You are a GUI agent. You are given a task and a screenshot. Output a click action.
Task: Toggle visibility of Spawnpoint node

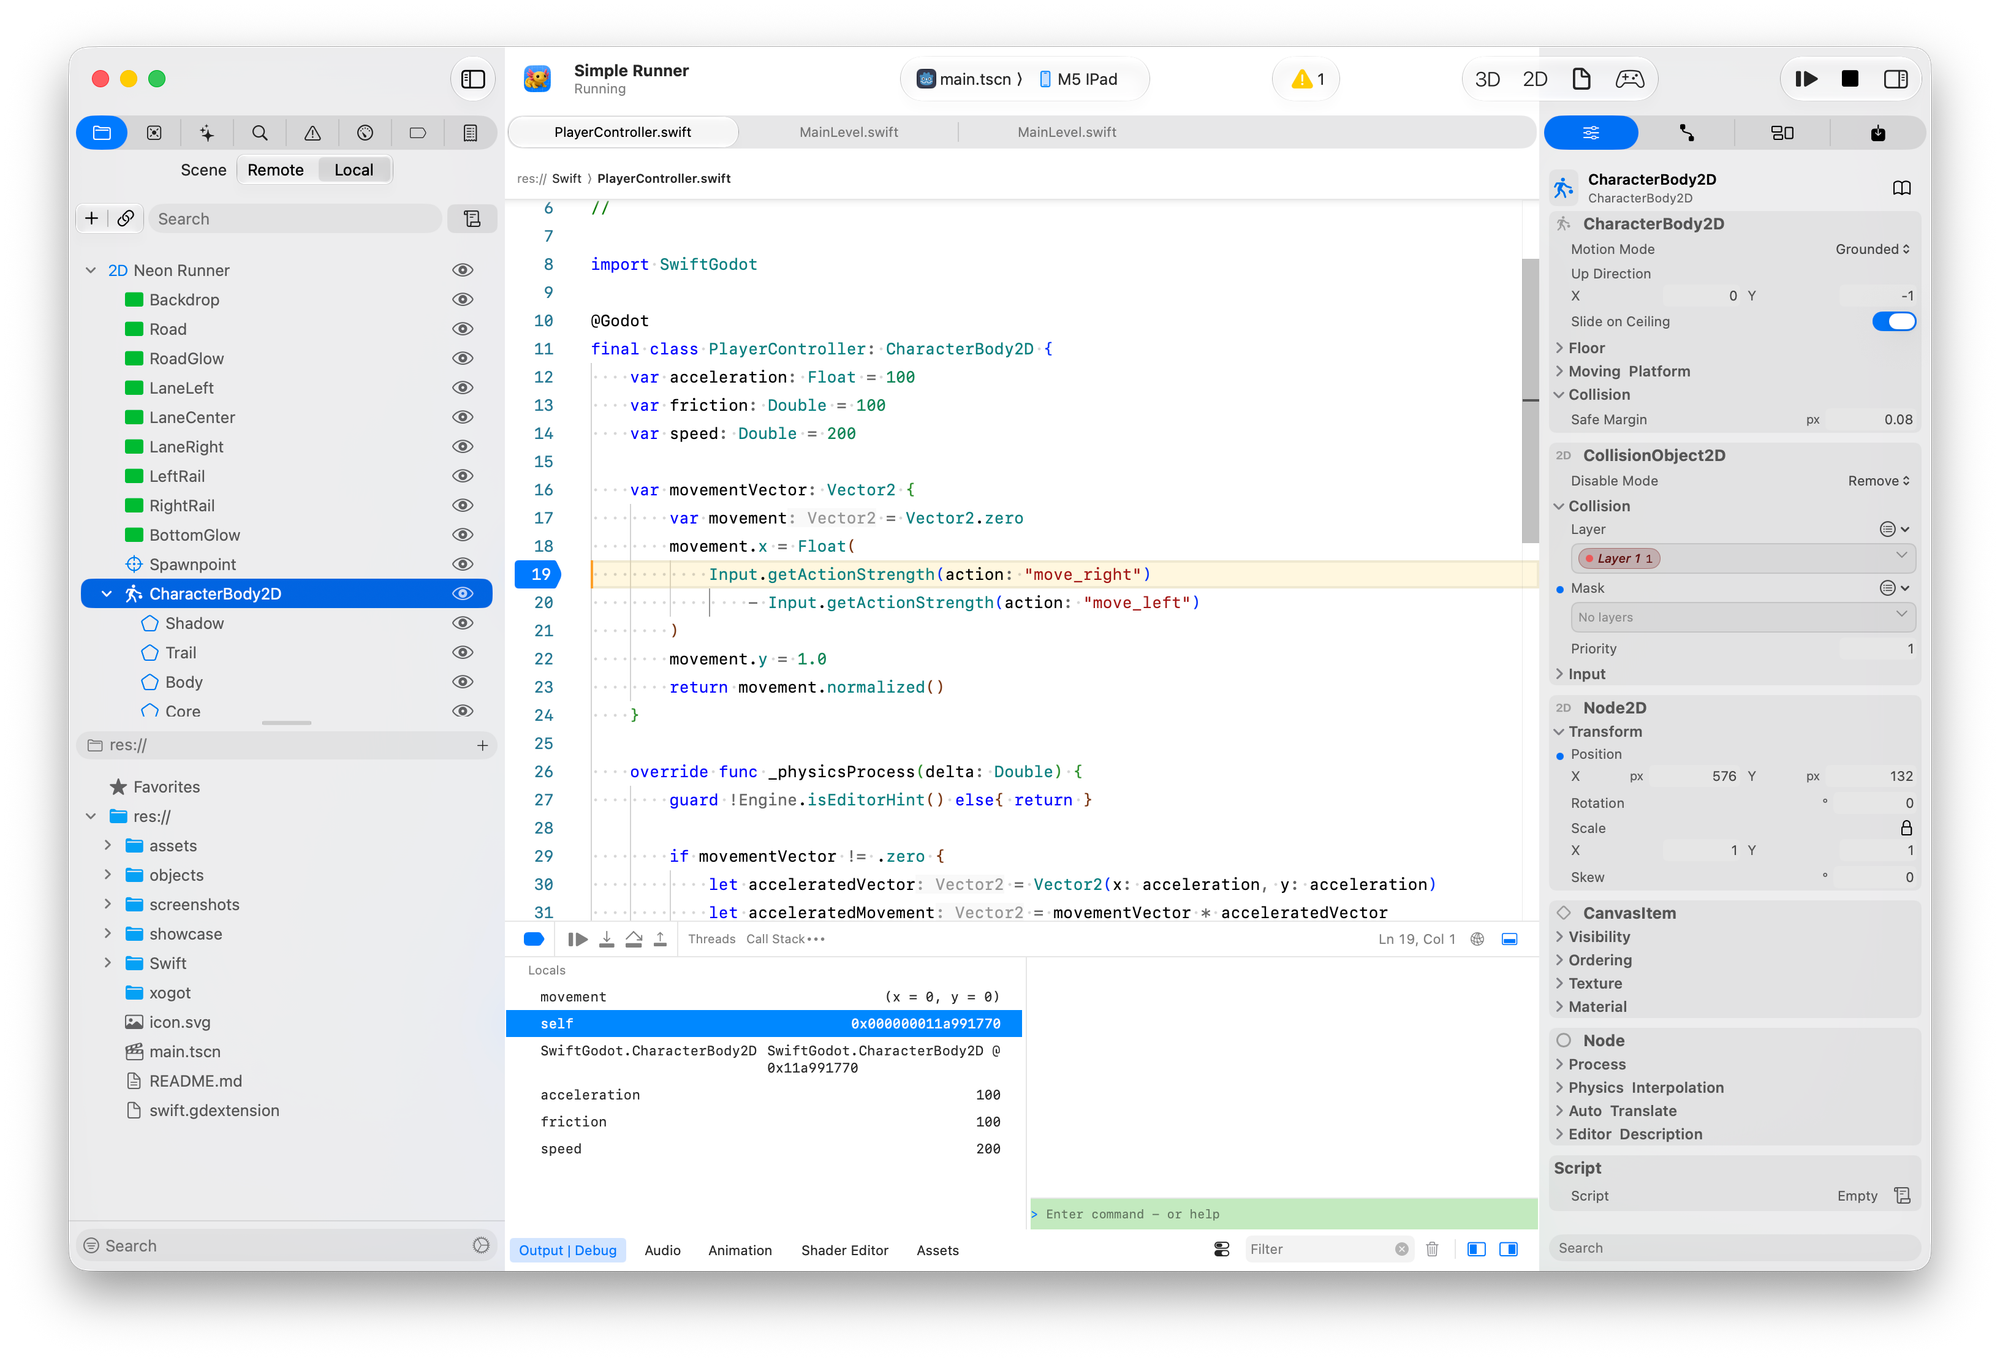pos(462,564)
